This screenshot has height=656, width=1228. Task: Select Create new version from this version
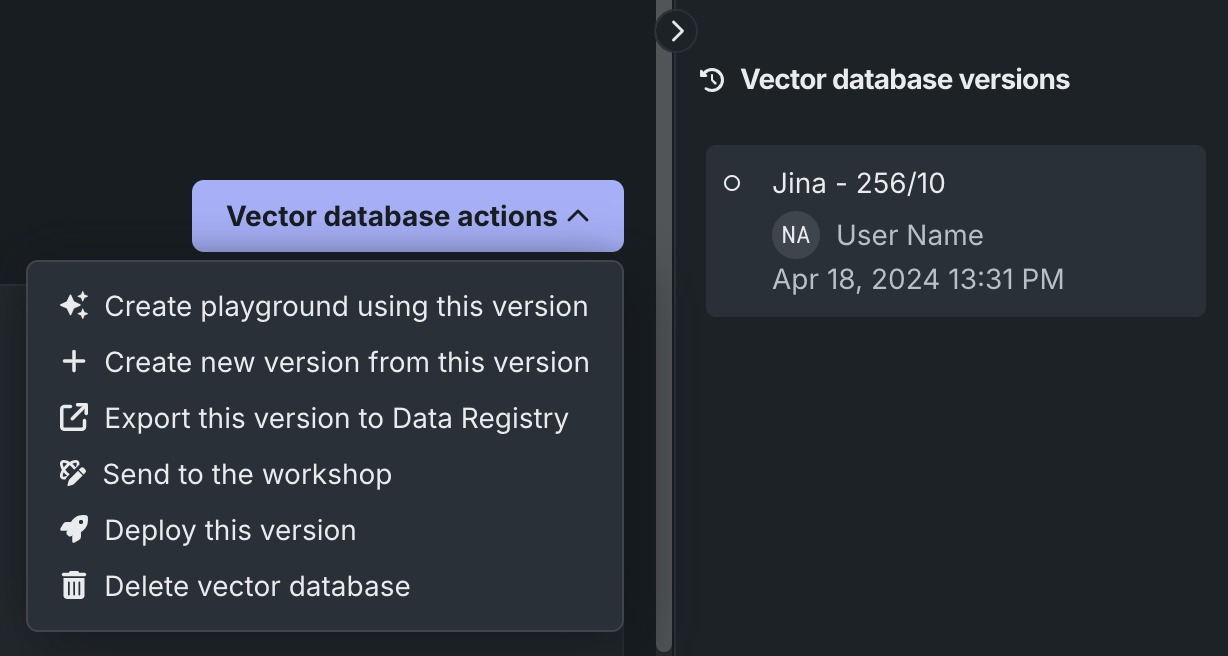pyautogui.click(x=347, y=362)
